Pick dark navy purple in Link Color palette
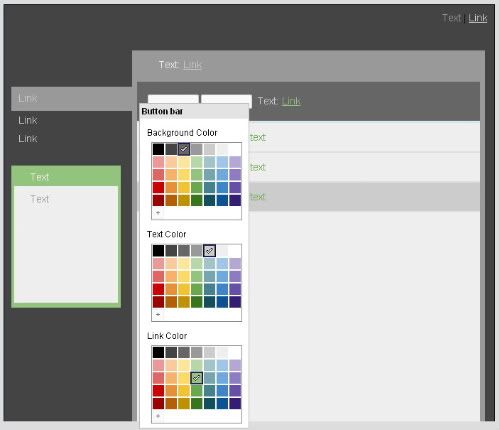This screenshot has height=430, width=499. click(235, 403)
